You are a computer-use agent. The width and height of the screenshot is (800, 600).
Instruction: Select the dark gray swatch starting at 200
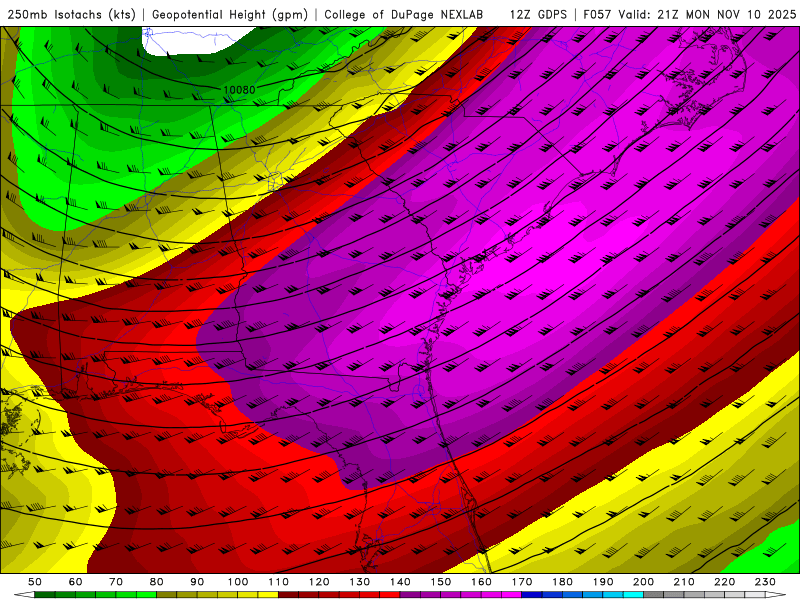click(x=654, y=595)
